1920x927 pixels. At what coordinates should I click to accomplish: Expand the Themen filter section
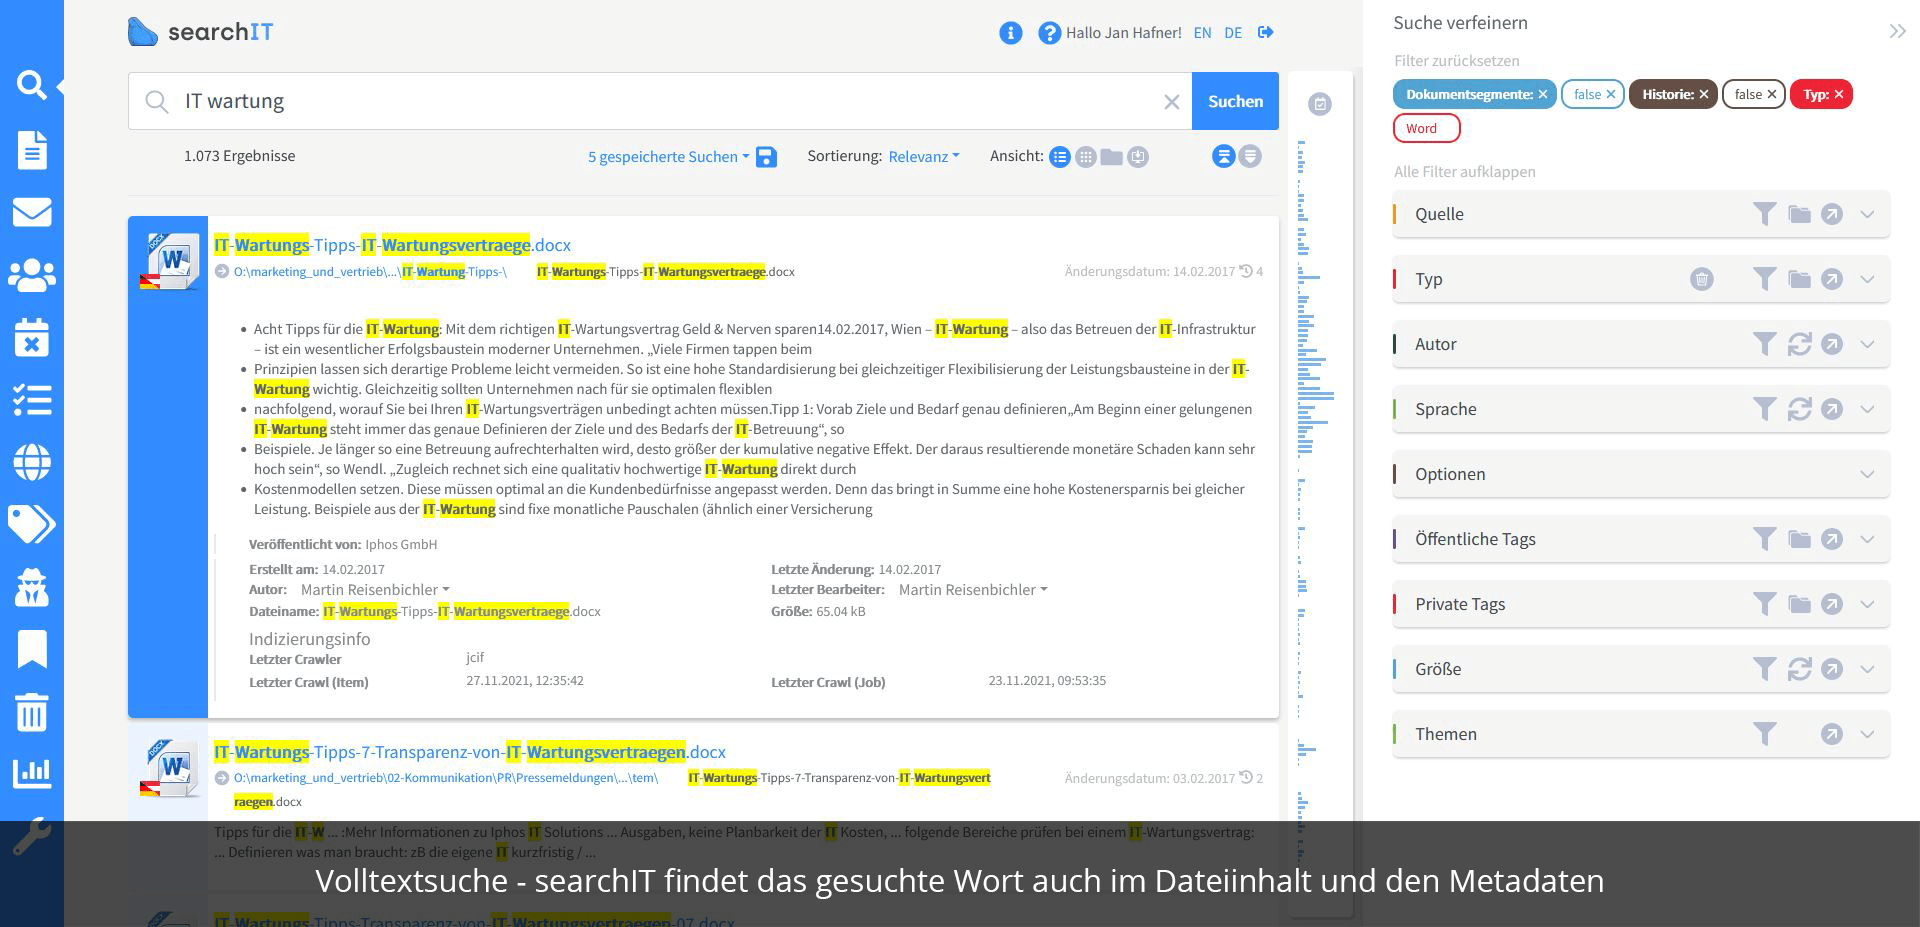[x=1867, y=734]
